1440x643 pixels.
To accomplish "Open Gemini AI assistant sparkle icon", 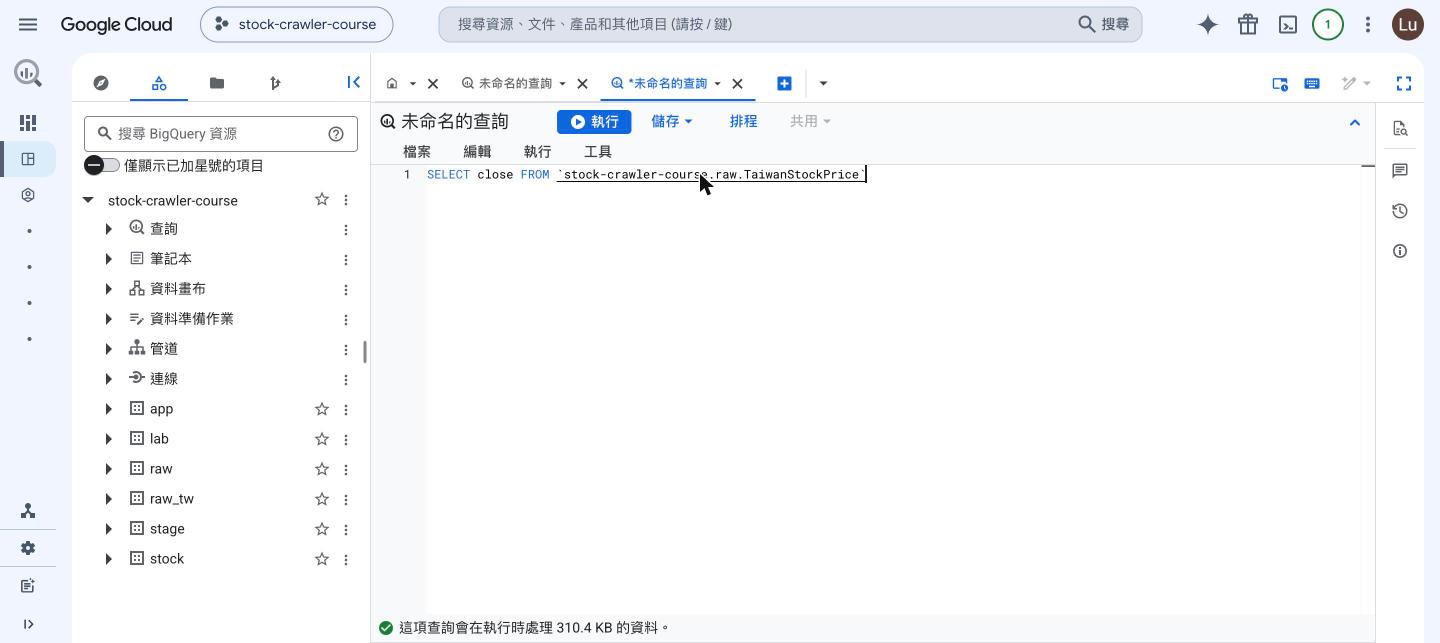I will click(1208, 25).
